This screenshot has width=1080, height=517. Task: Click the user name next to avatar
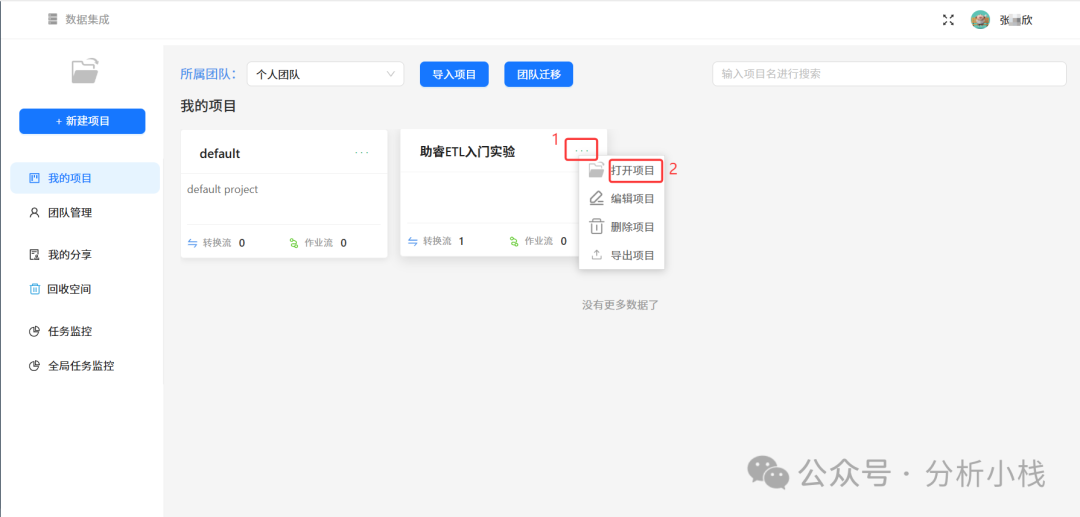[1016, 21]
